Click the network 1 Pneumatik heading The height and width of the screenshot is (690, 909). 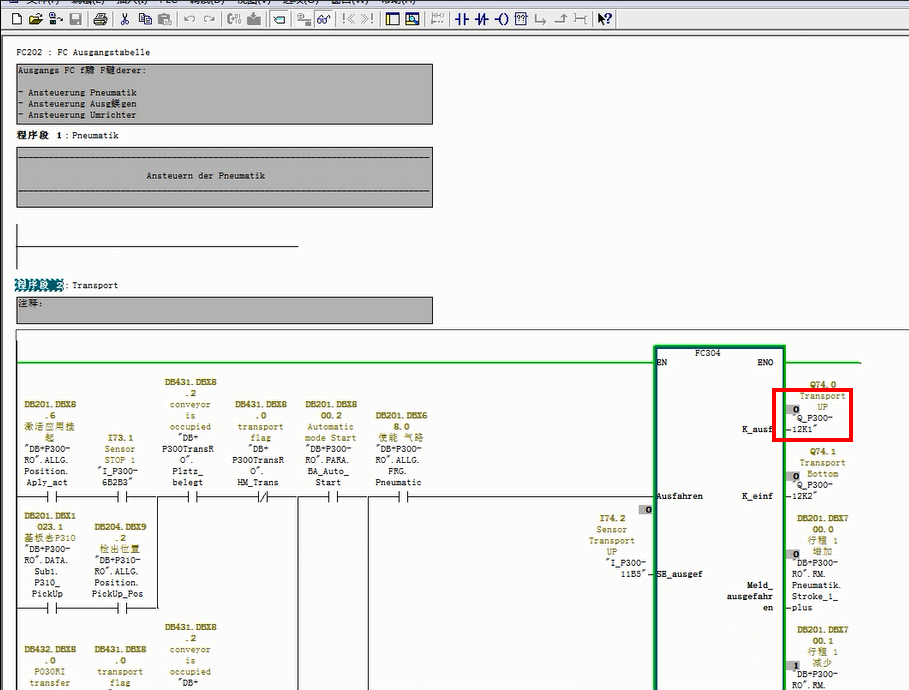point(91,135)
